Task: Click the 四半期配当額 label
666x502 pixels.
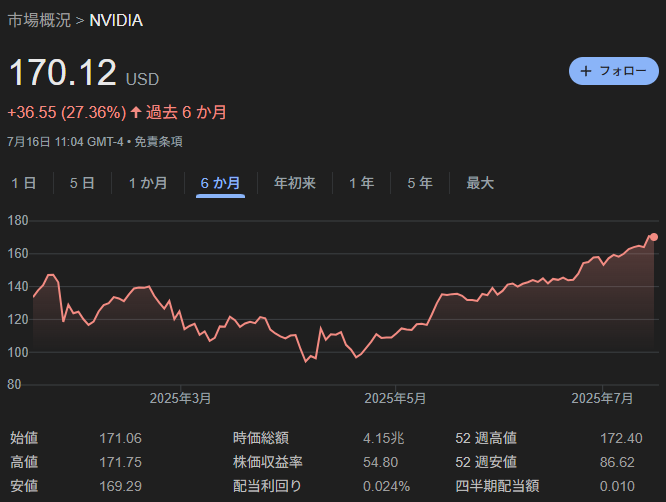Action: 497,486
